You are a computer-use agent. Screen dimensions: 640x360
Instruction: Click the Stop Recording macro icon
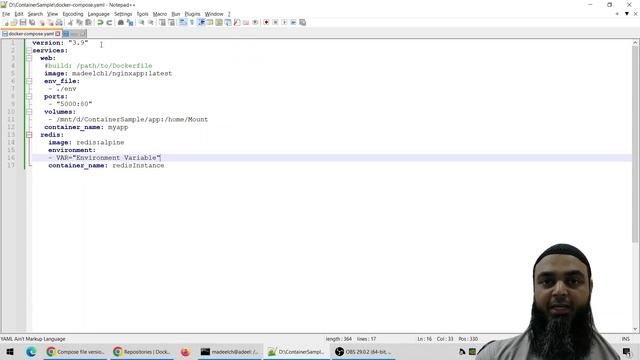pos(276,22)
